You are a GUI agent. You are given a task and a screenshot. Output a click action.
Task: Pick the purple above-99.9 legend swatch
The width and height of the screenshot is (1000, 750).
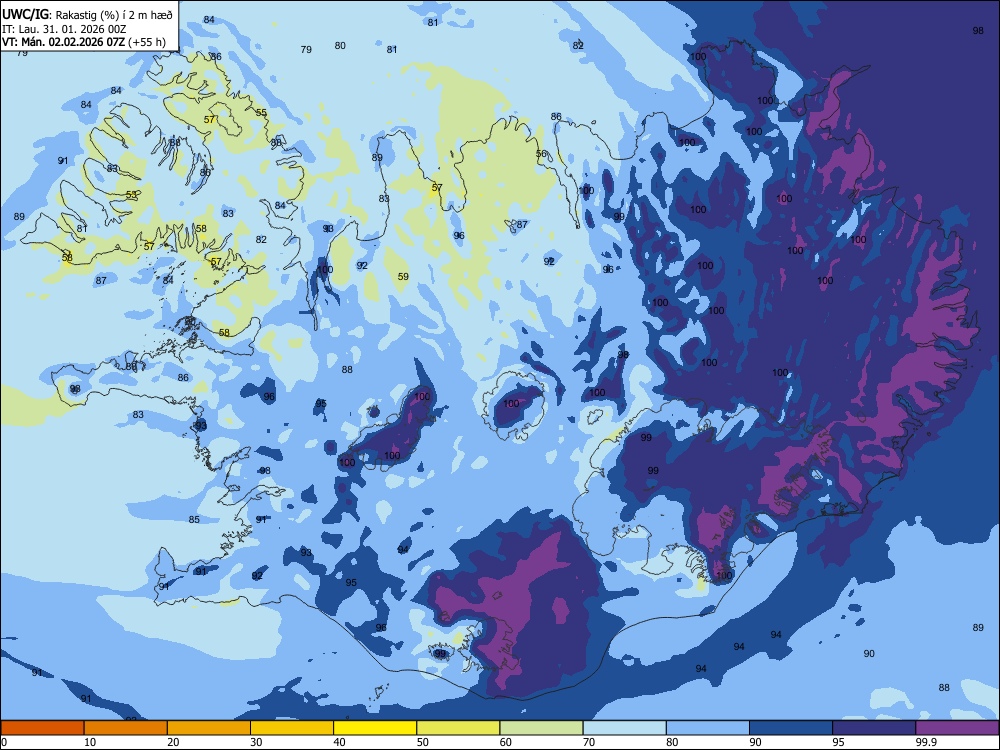coord(957,728)
